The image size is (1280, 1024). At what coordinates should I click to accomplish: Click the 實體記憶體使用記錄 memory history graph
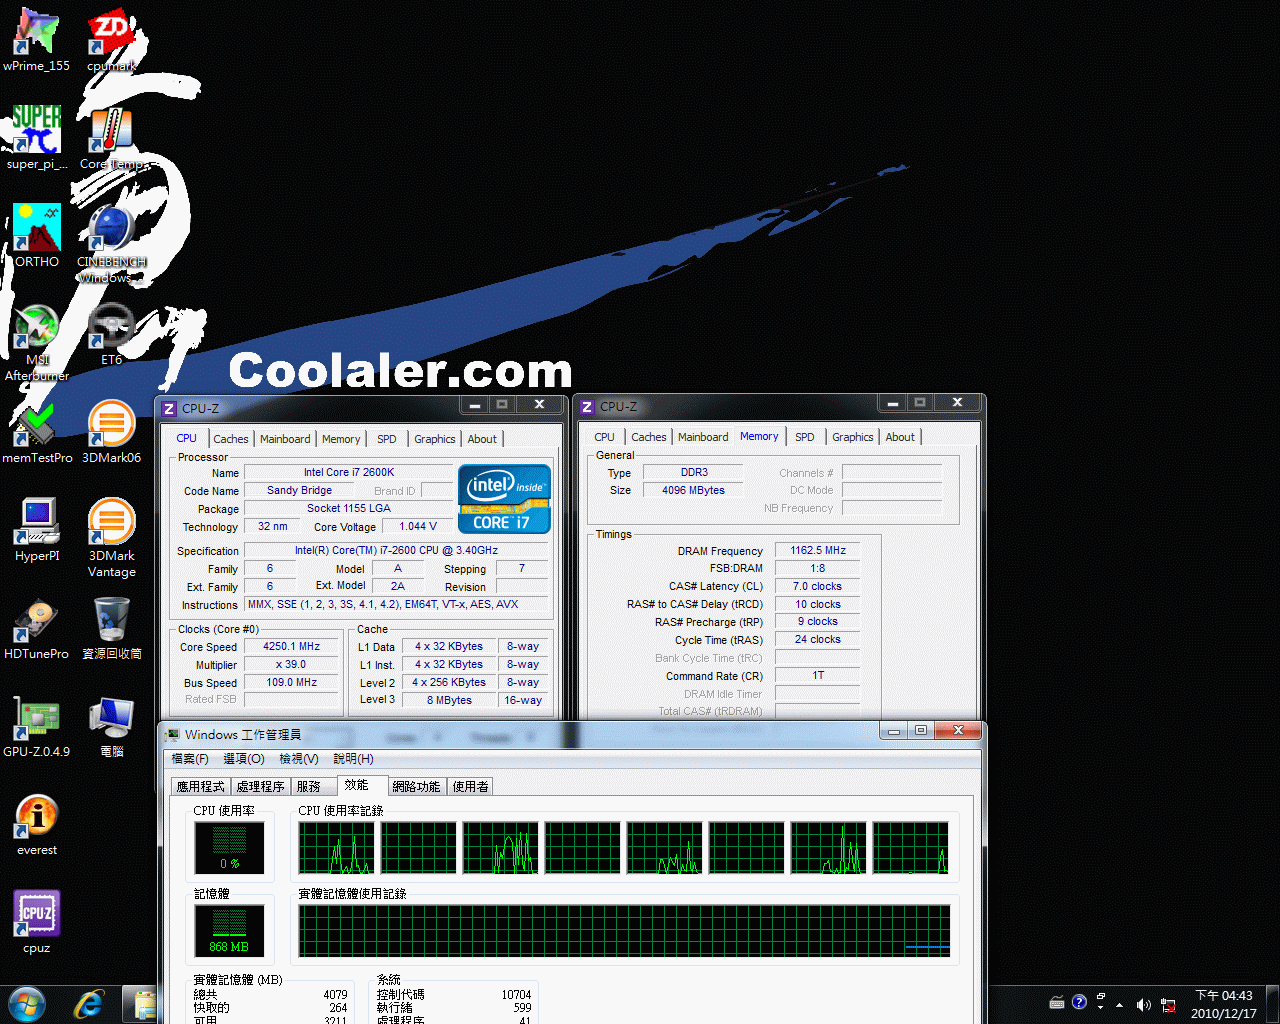tap(624, 931)
